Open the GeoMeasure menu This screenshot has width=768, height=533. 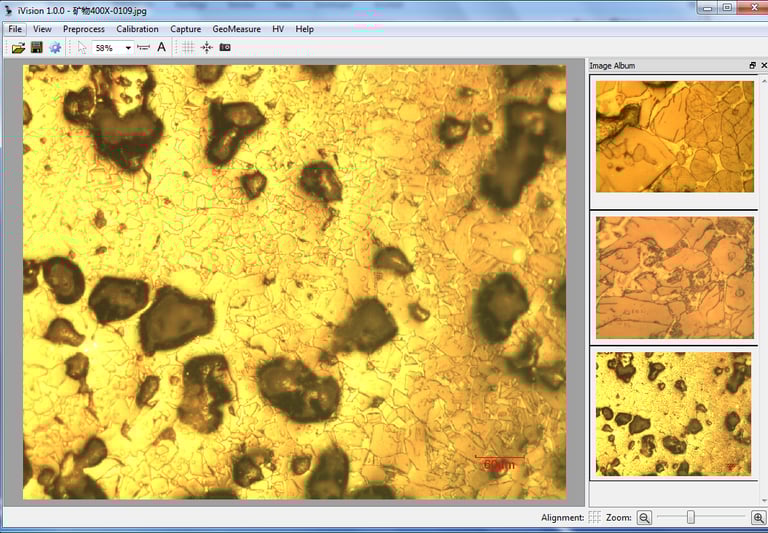[236, 29]
